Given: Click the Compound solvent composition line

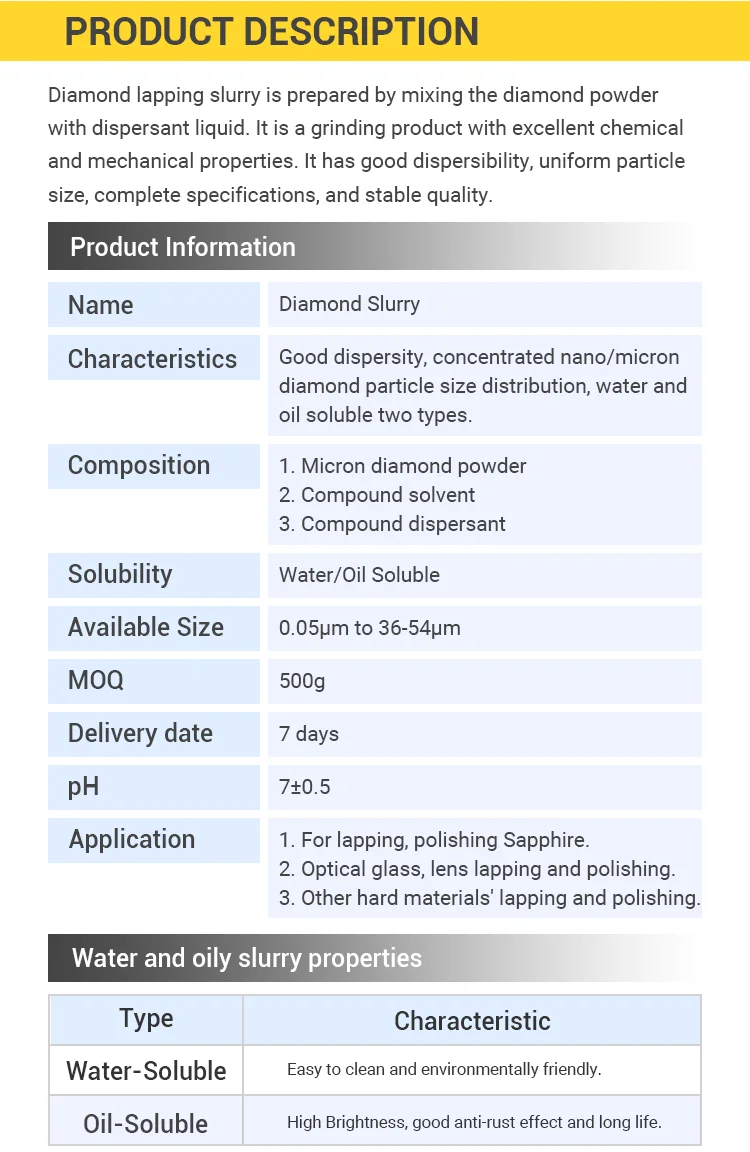Looking at the screenshot, I should 388,495.
